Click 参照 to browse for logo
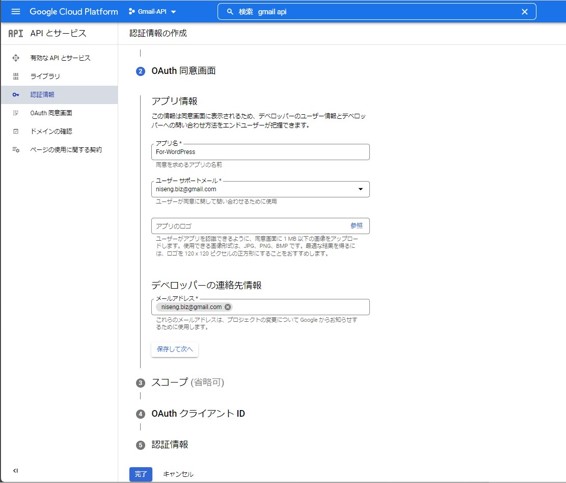The height and width of the screenshot is (483, 566). point(356,225)
